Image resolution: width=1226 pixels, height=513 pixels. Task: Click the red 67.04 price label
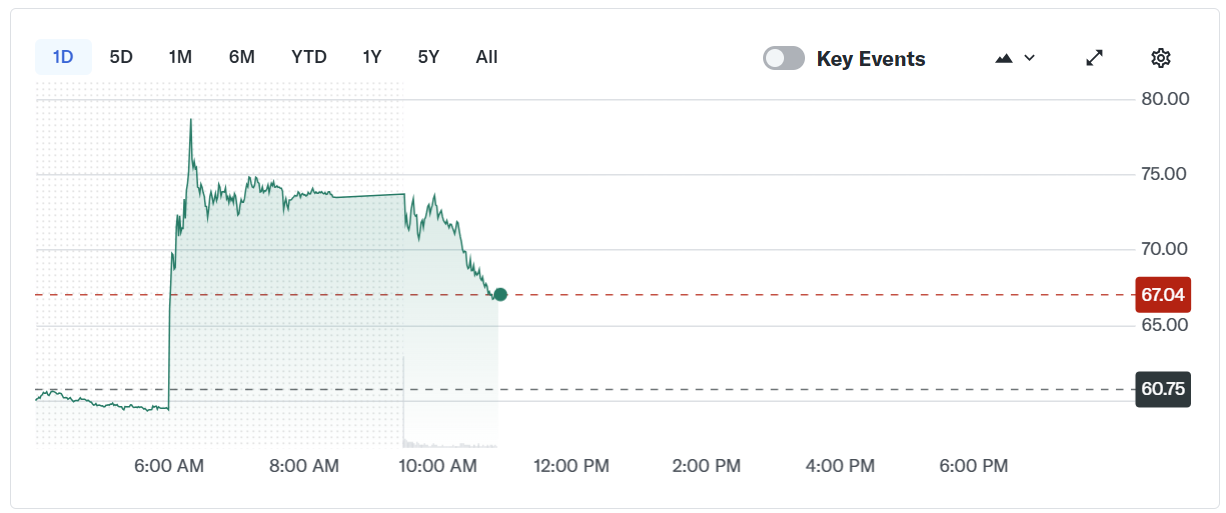[x=1162, y=295]
